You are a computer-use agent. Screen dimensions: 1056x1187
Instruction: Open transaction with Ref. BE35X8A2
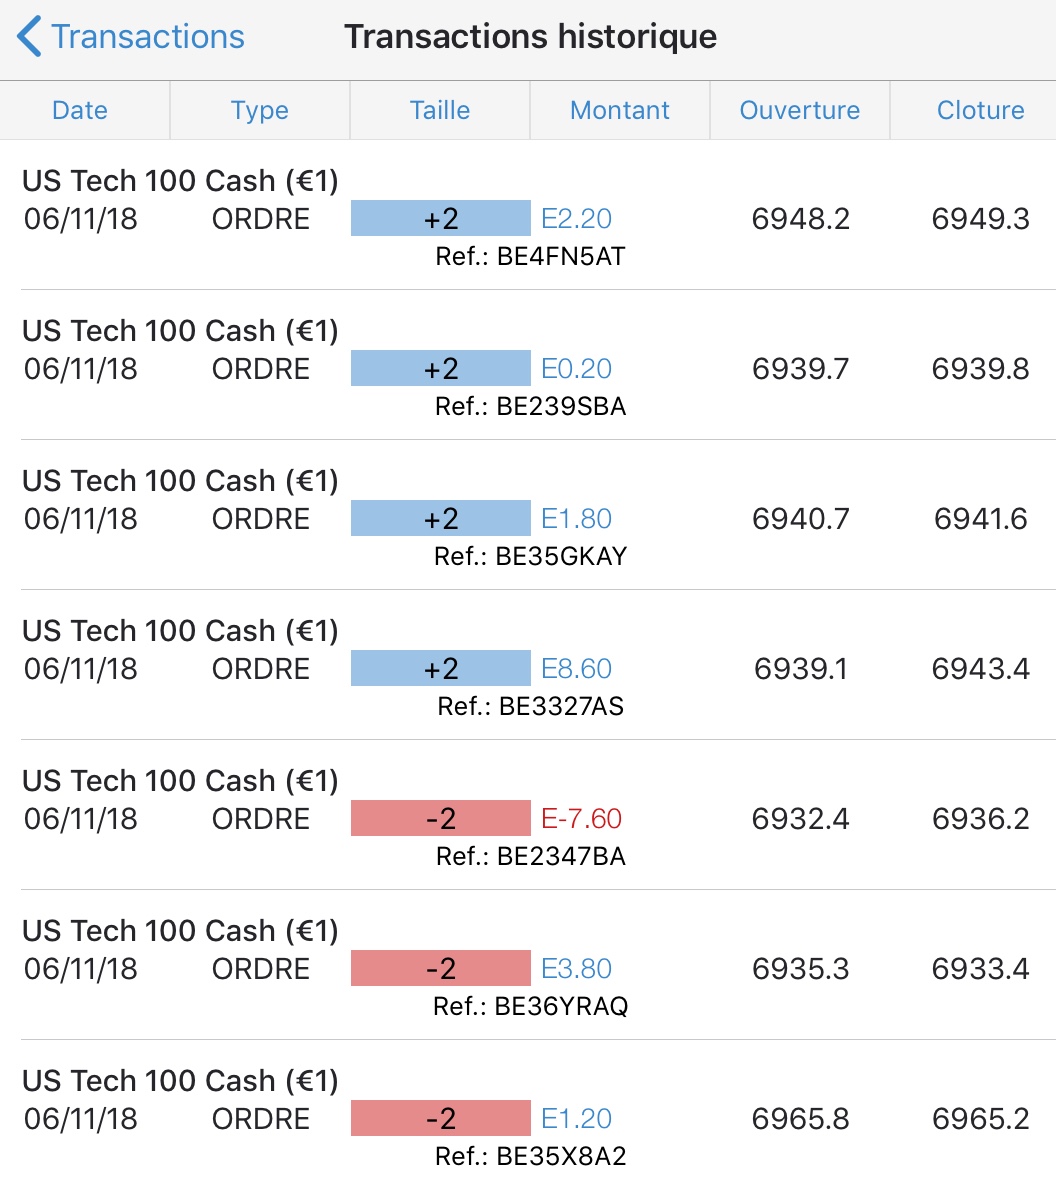coord(530,1156)
